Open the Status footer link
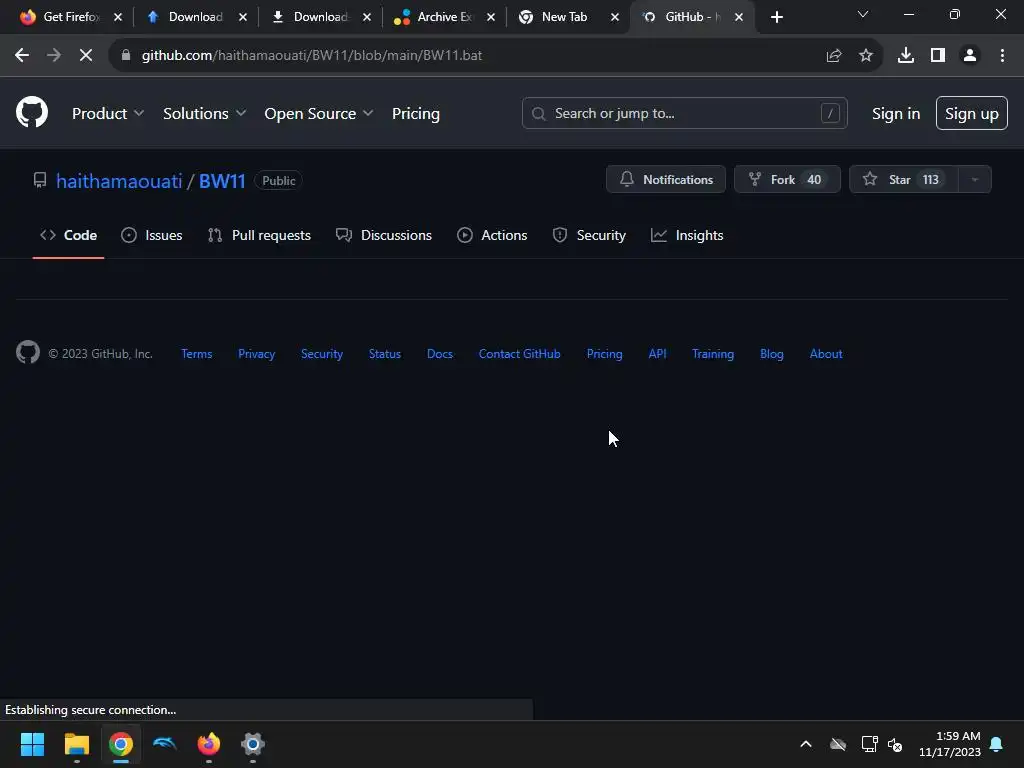Viewport: 1024px width, 768px height. (x=385, y=354)
